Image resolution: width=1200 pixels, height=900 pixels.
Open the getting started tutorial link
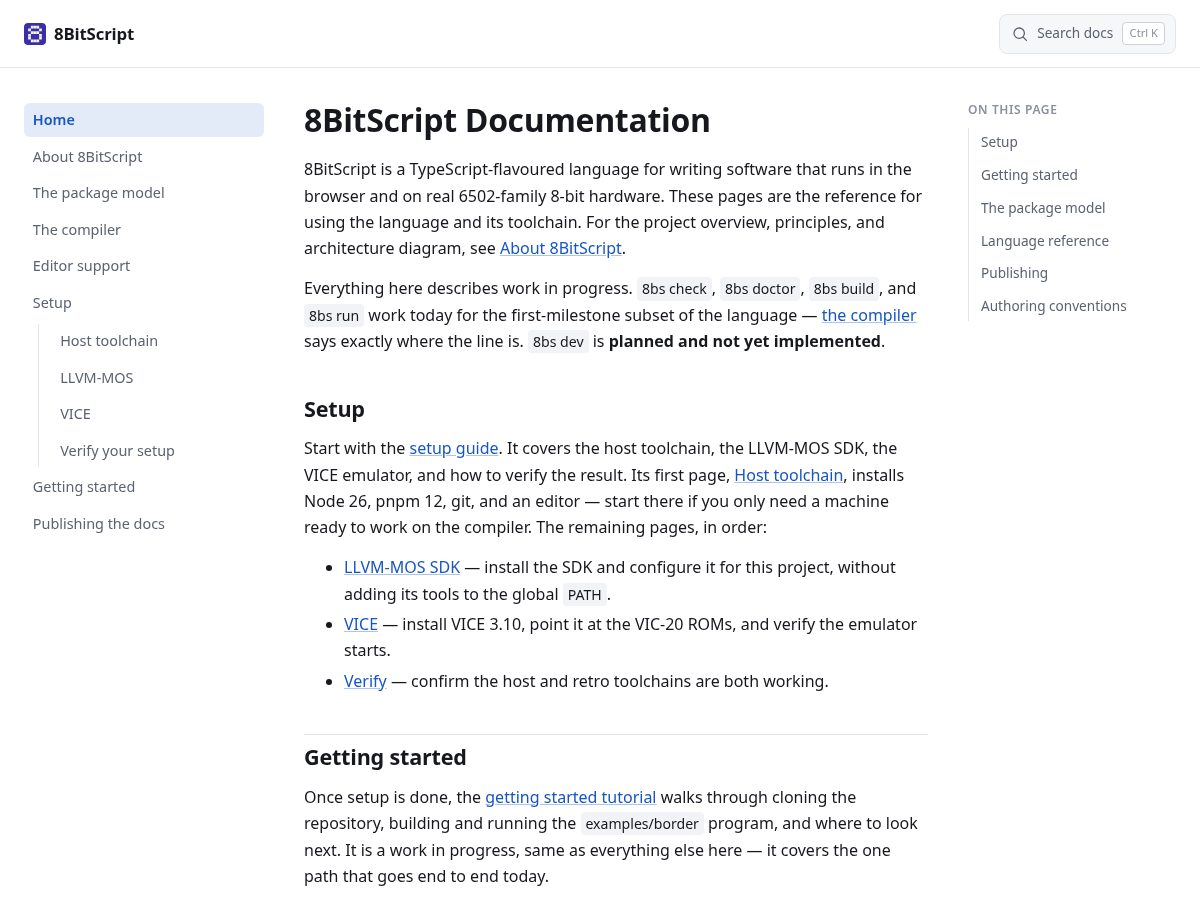(x=571, y=797)
